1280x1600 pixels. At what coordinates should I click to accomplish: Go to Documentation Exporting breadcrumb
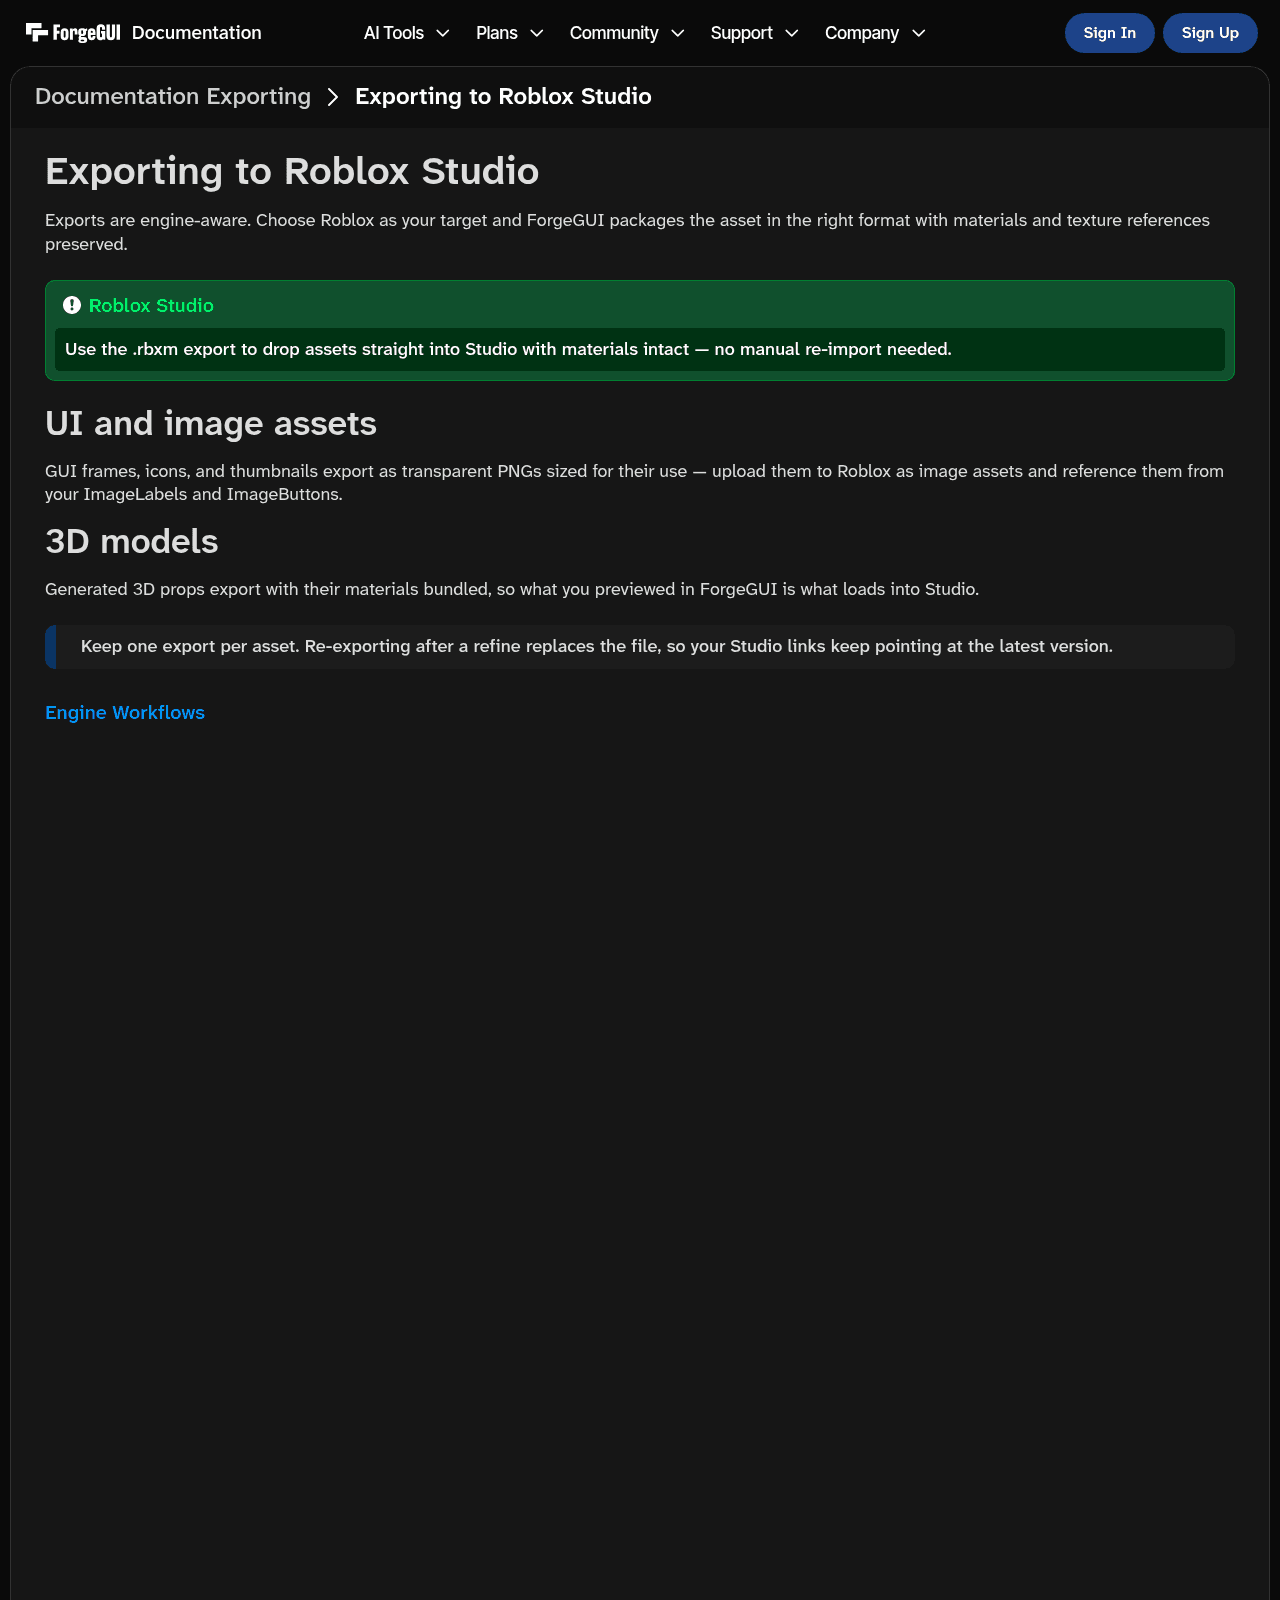pyautogui.click(x=173, y=96)
